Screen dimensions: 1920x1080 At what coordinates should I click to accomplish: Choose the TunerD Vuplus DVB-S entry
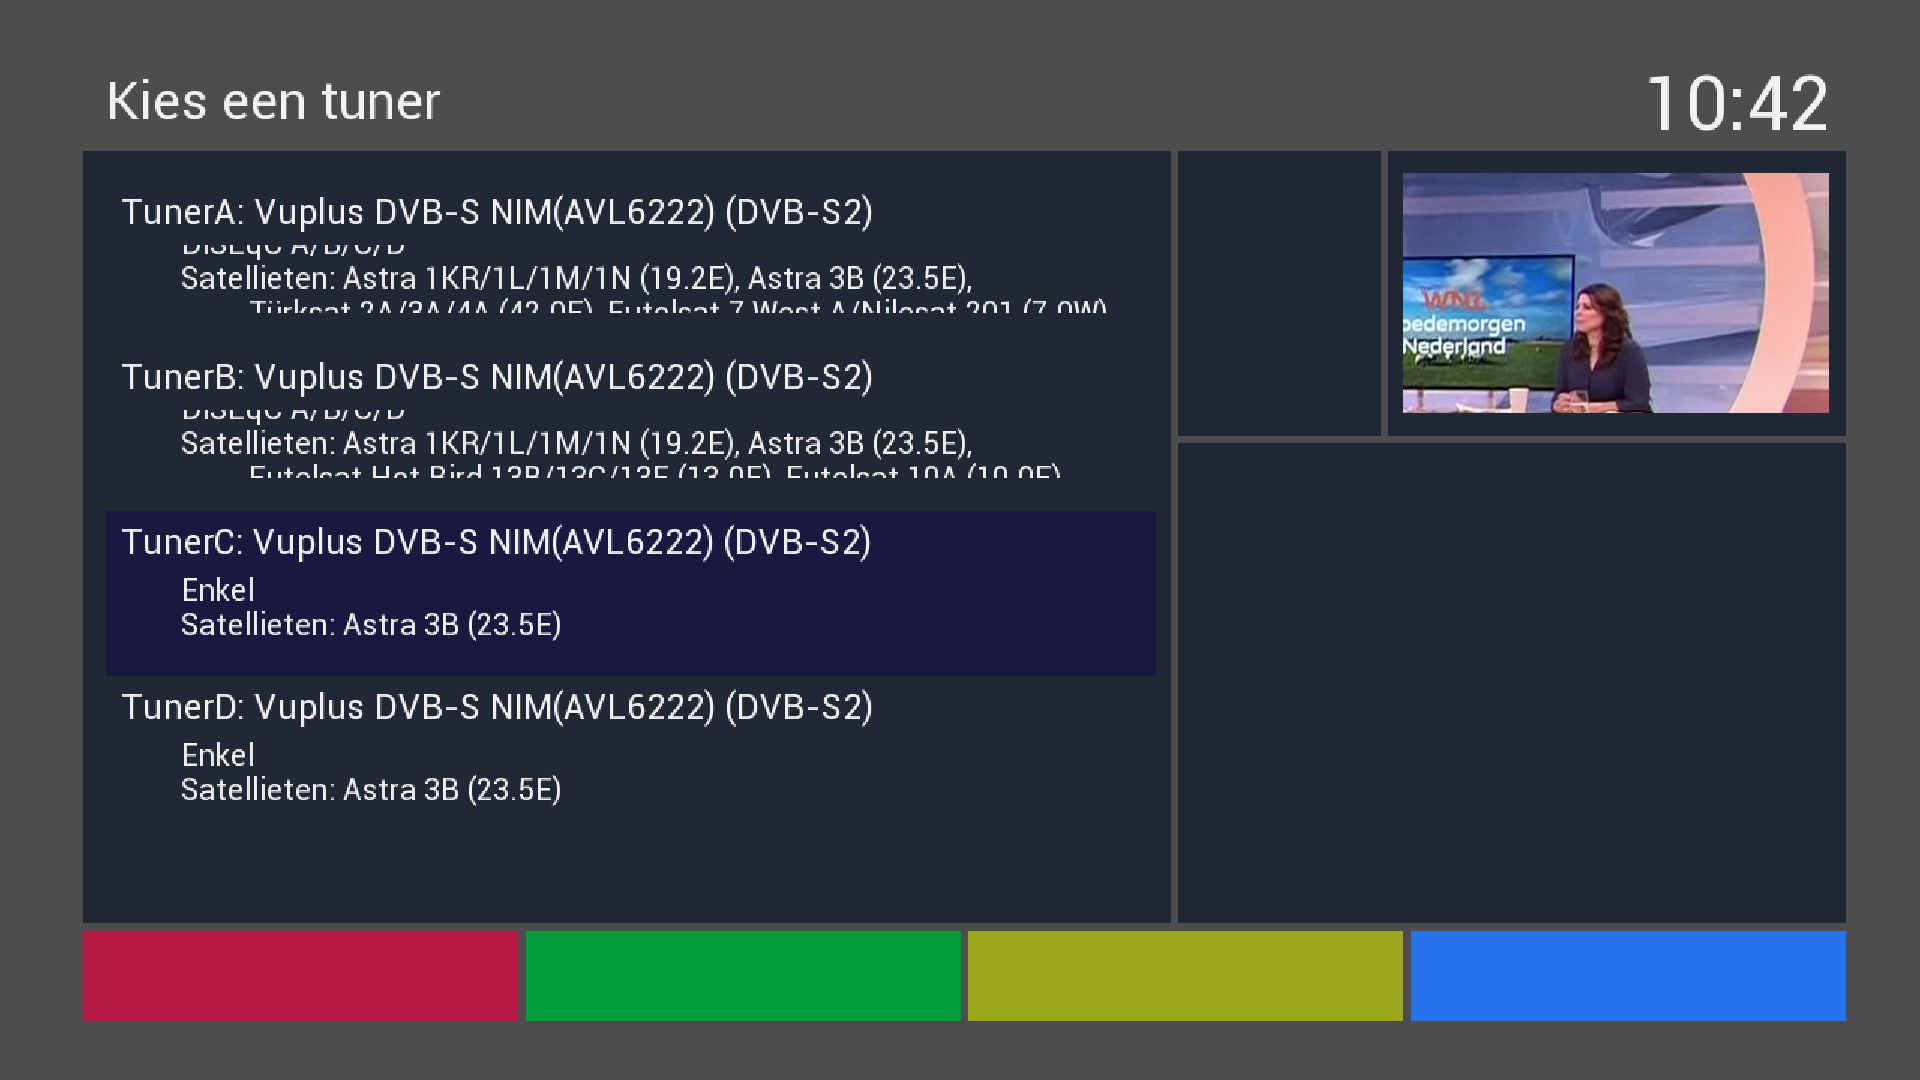coord(497,707)
